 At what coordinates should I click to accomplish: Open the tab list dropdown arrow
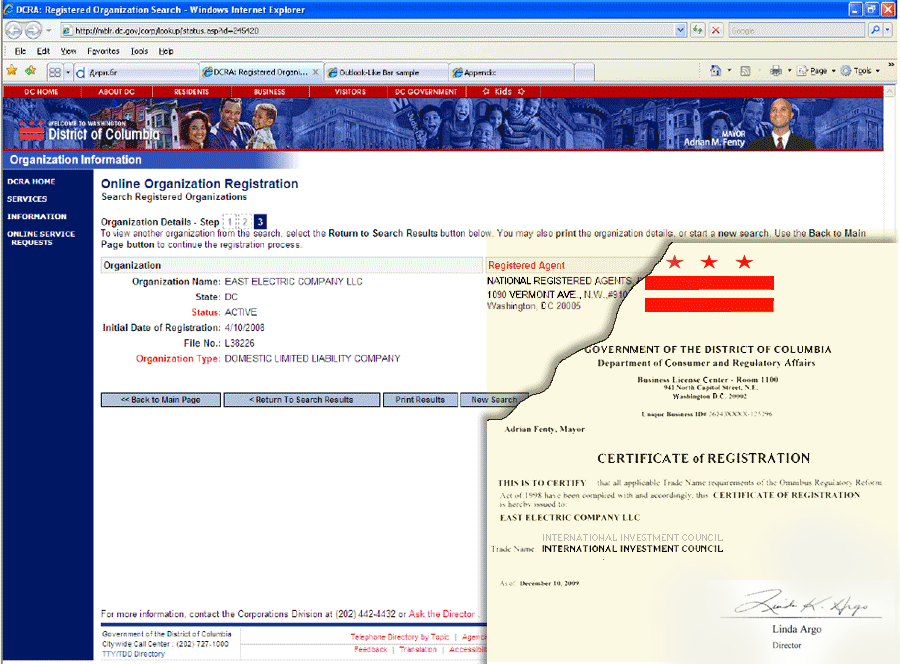click(68, 72)
